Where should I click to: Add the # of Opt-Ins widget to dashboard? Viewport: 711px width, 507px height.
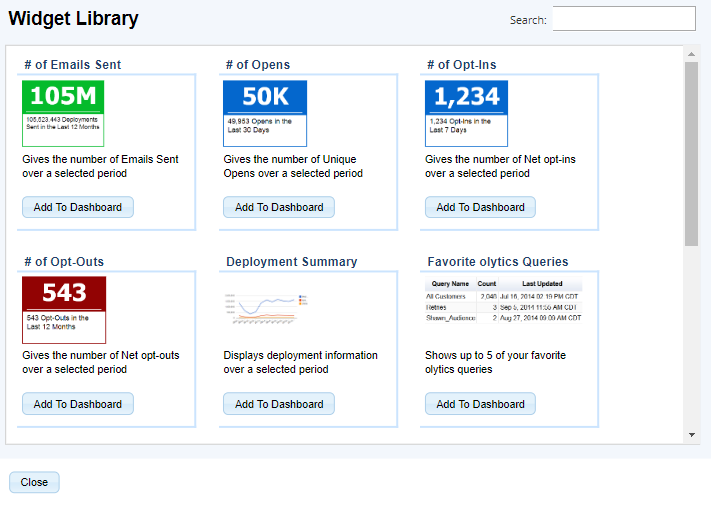(x=480, y=207)
